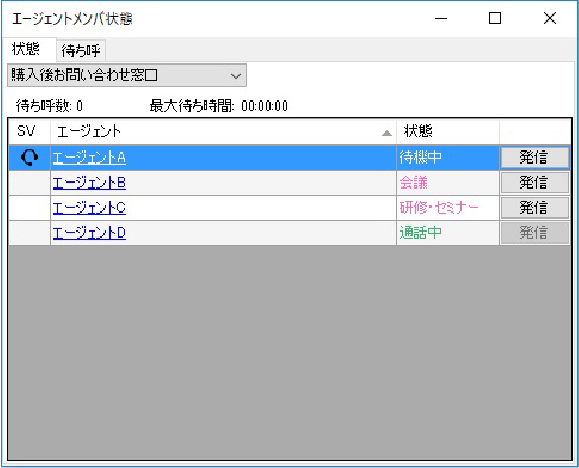Open the エージェントC link
Screen dimensions: 579x468
[x=89, y=208]
